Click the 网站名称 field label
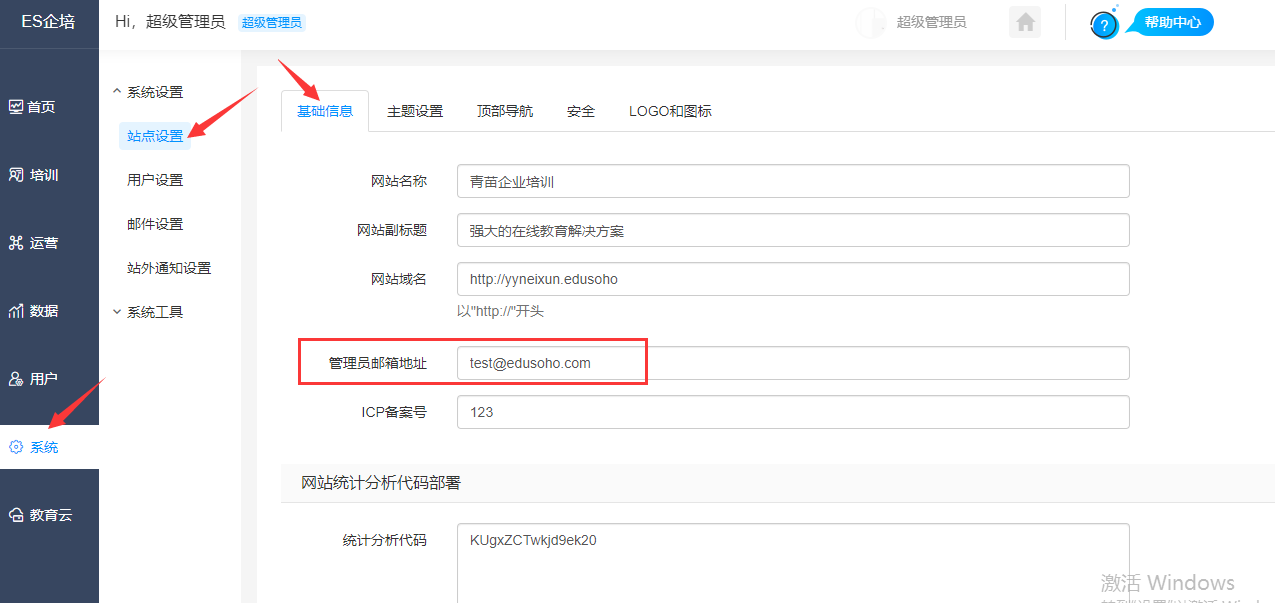Image resolution: width=1275 pixels, height=603 pixels. [399, 181]
